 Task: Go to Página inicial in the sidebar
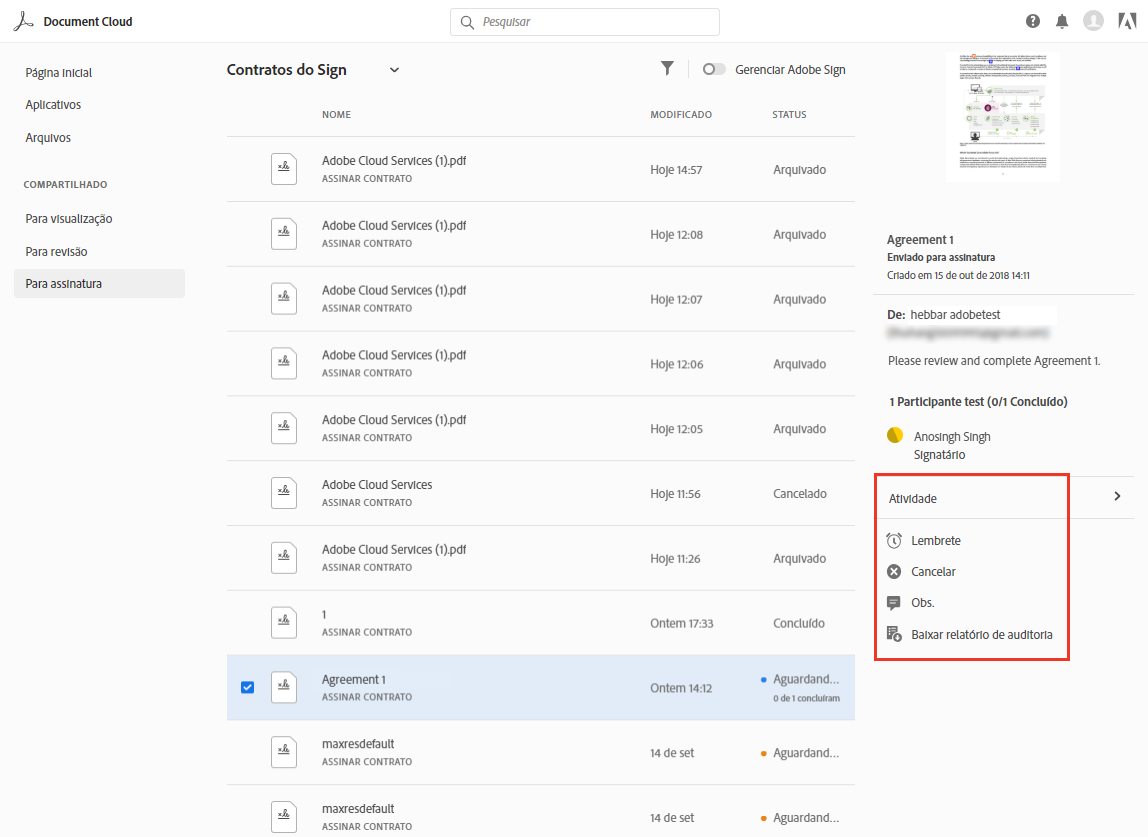pyautogui.click(x=59, y=73)
